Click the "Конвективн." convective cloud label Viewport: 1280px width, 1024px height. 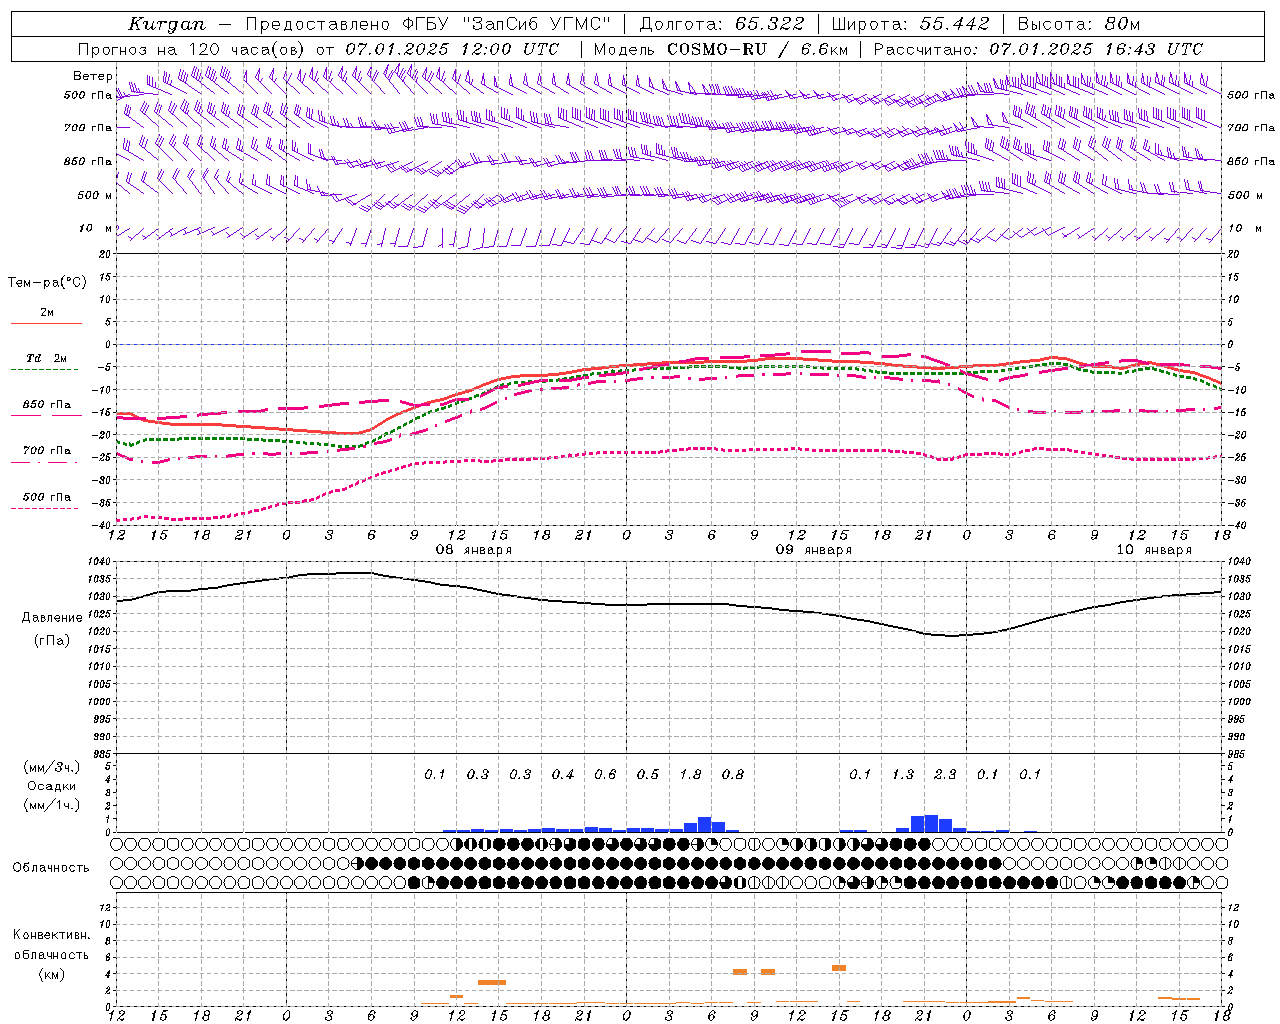pos(51,935)
